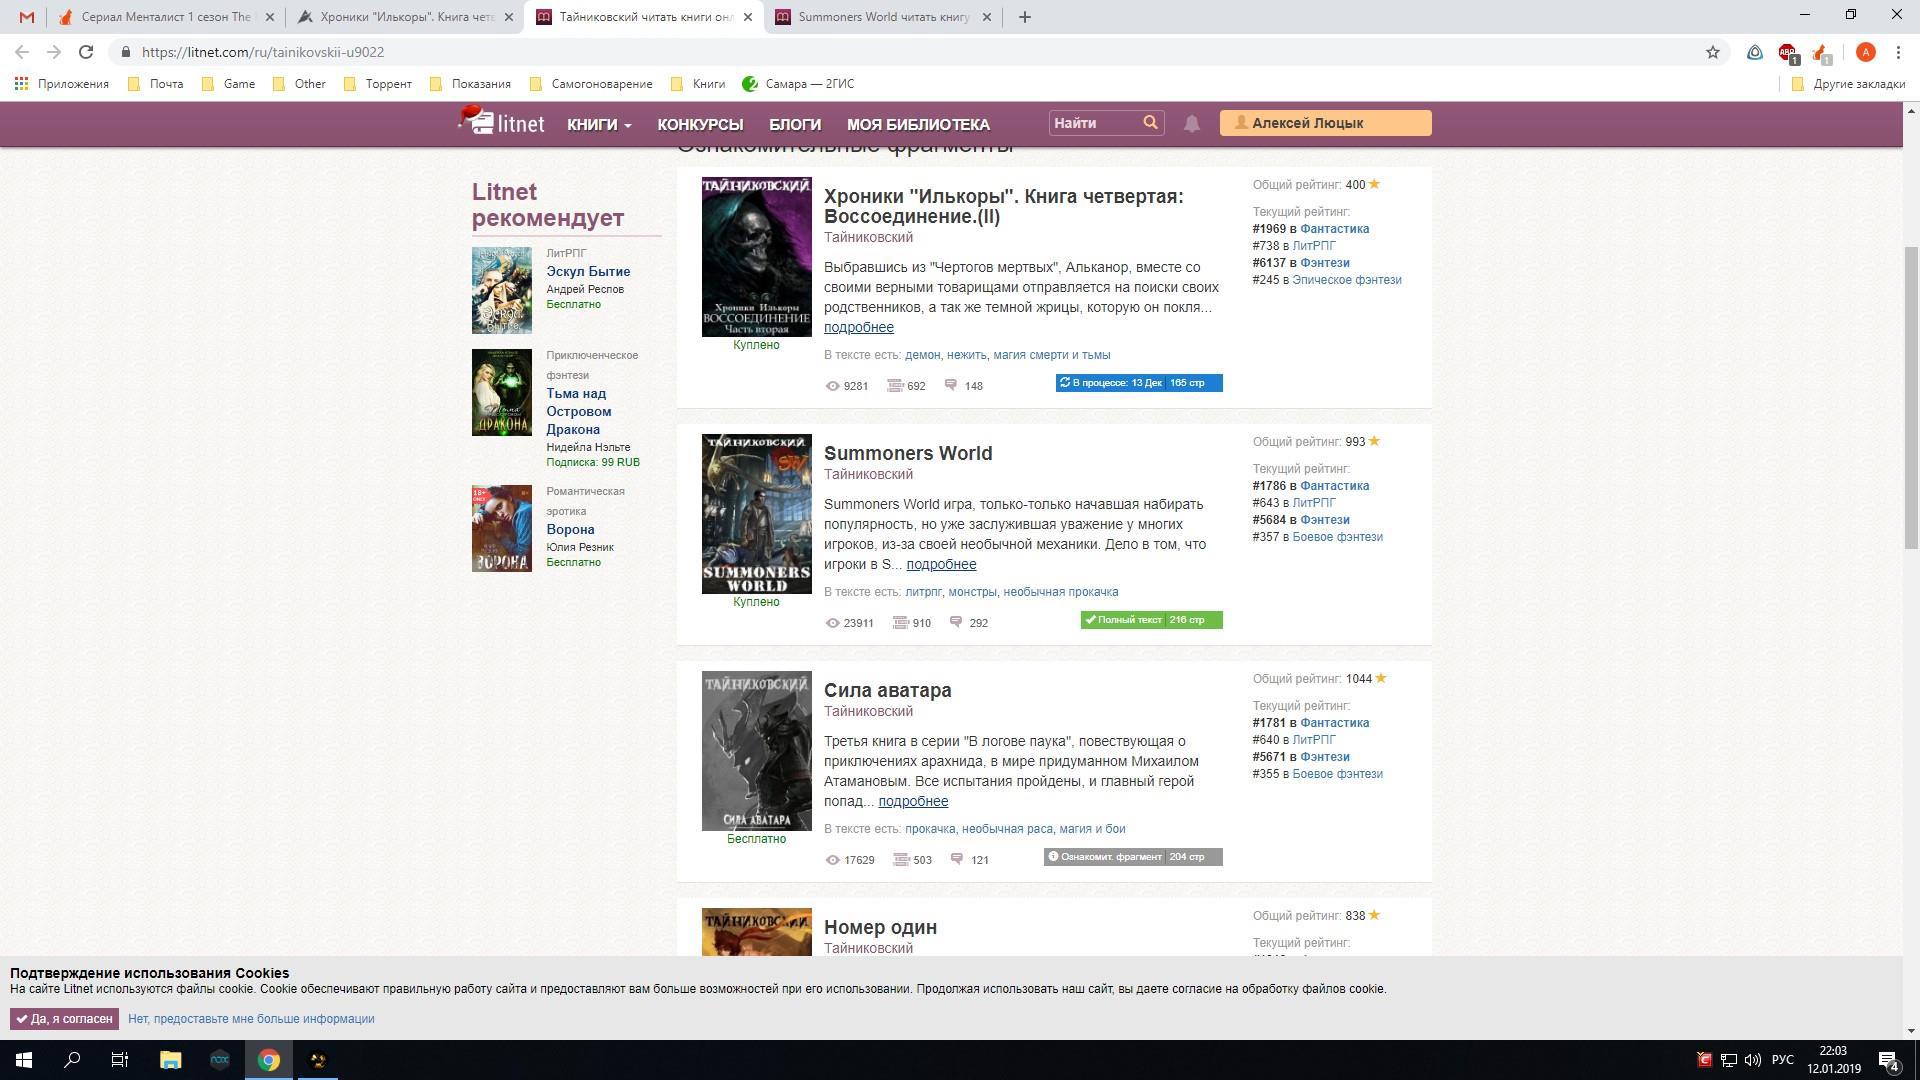Click the notification bell icon
1920x1080 pixels.
point(1191,124)
